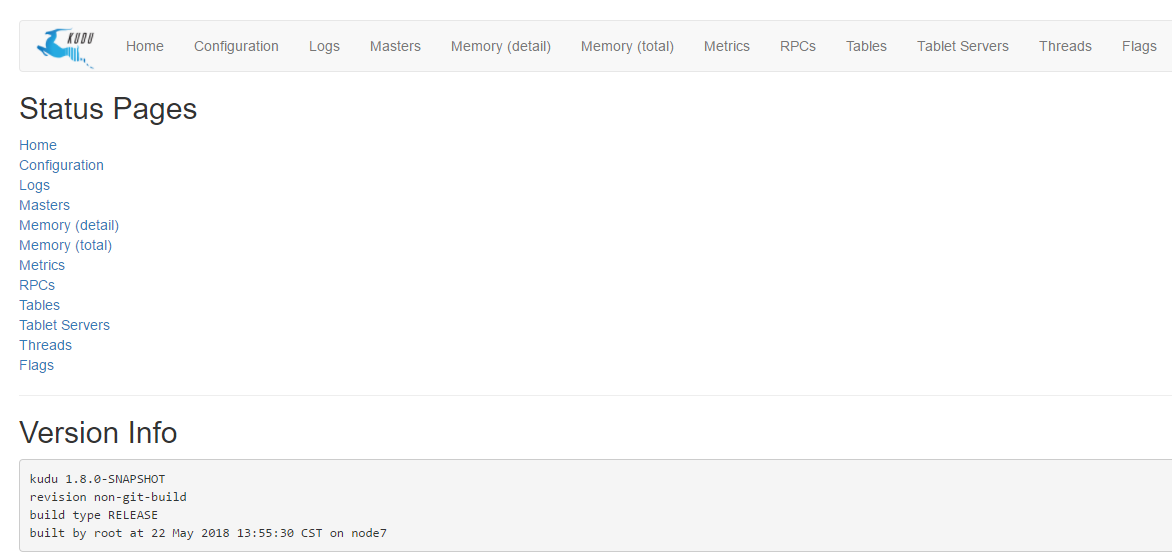Click Memory (detail) link in Status Pages
Image resolution: width=1172 pixels, height=553 pixels.
point(69,225)
